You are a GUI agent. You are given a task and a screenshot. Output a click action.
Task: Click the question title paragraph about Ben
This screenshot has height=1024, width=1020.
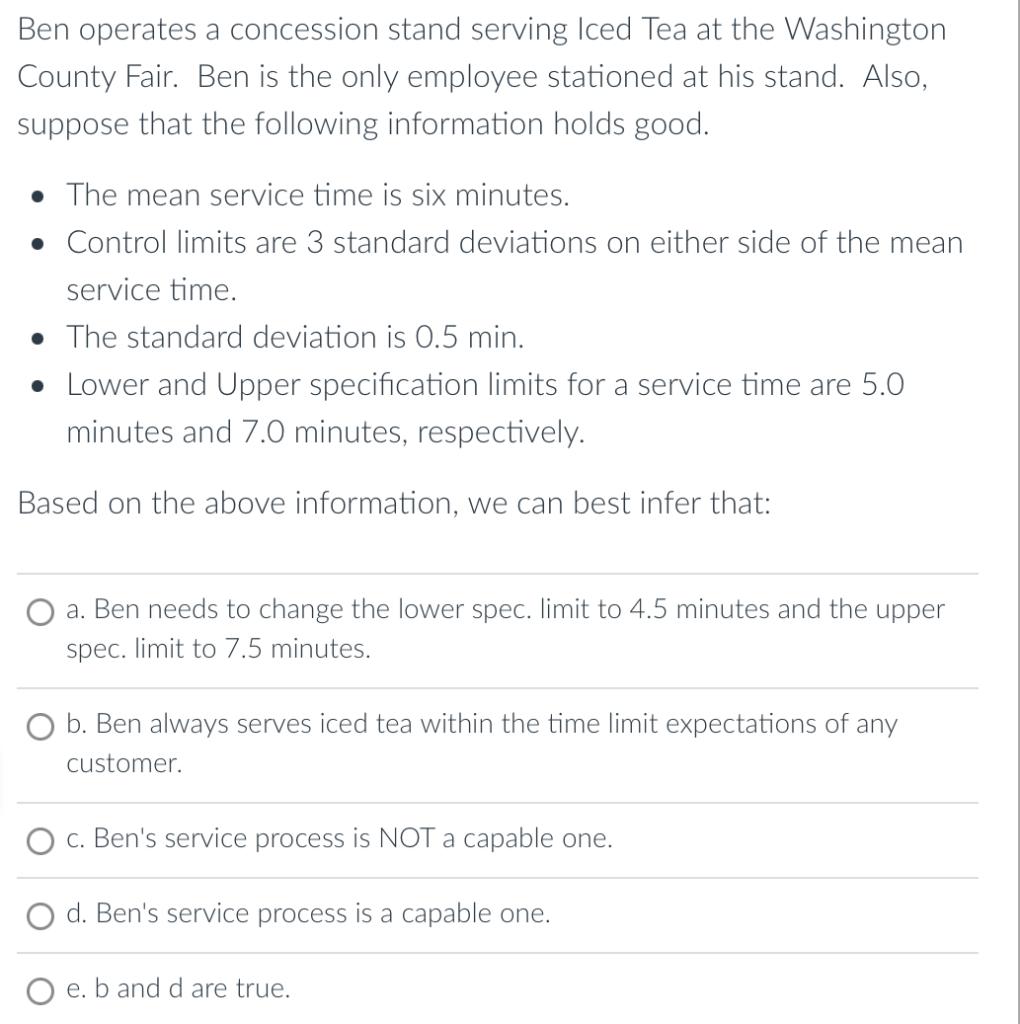click(480, 76)
